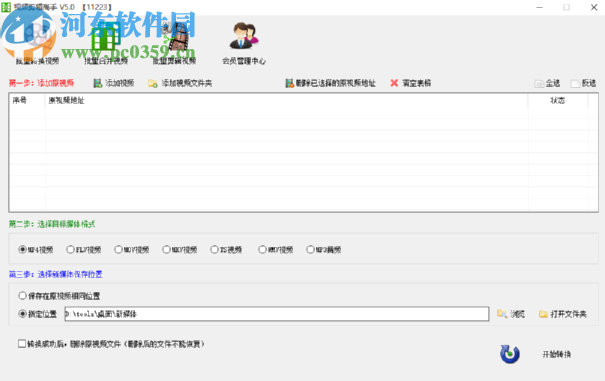Click the 序号 column header
The height and width of the screenshot is (381, 605).
point(27,101)
